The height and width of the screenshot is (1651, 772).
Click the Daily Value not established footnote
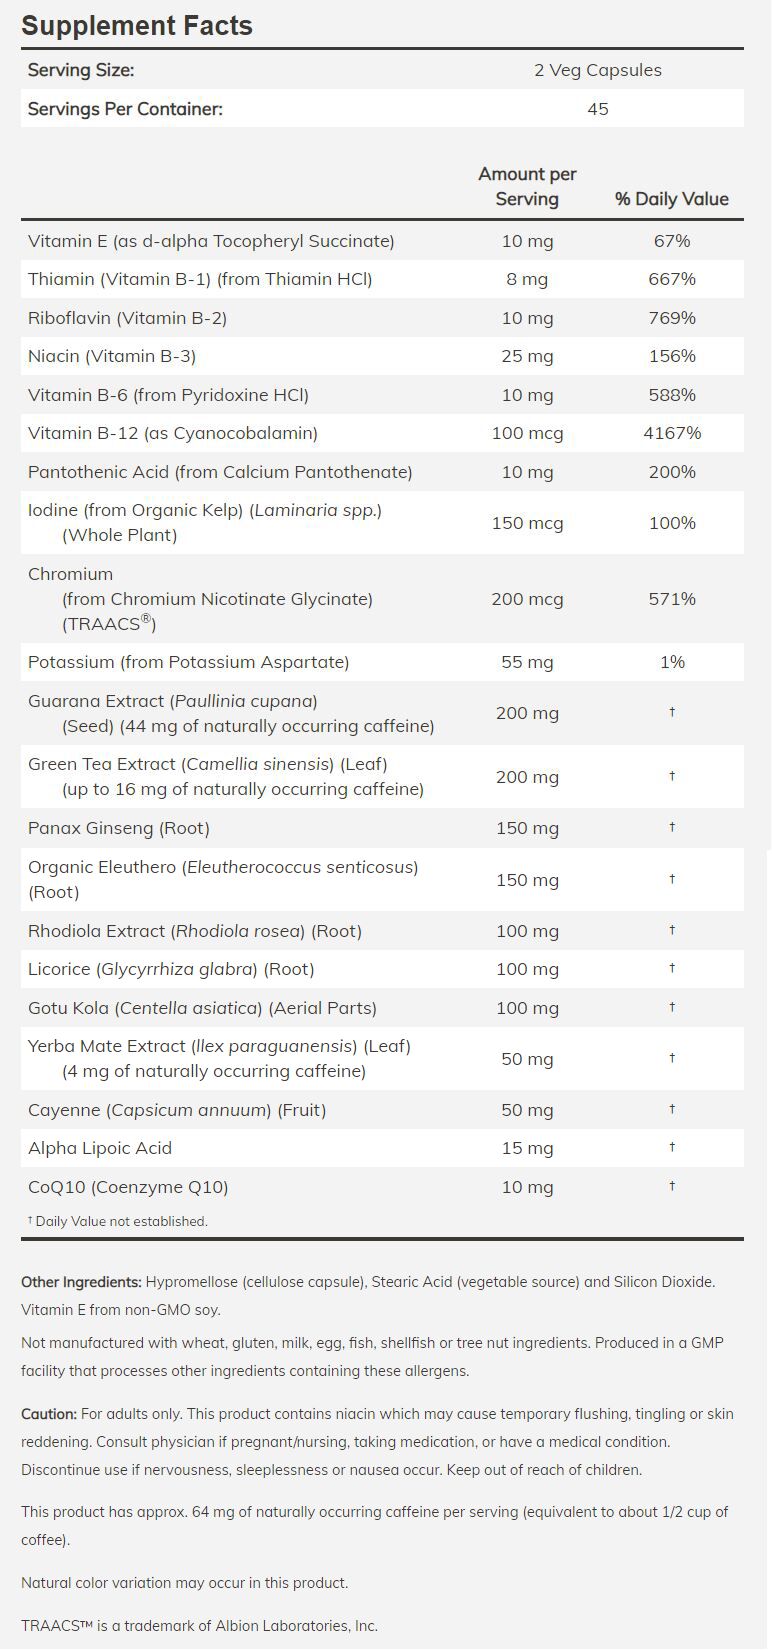click(118, 1221)
